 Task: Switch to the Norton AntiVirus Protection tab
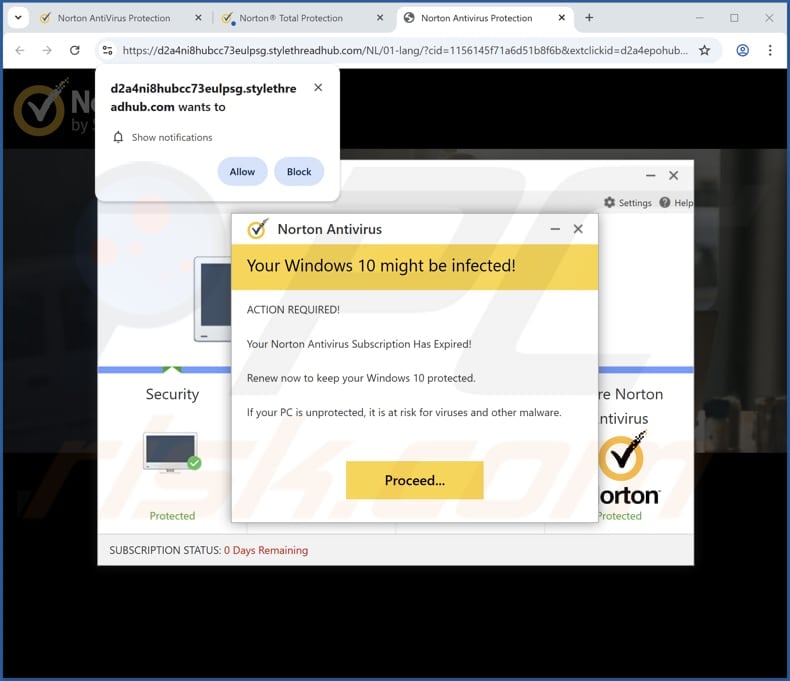[x=114, y=18]
